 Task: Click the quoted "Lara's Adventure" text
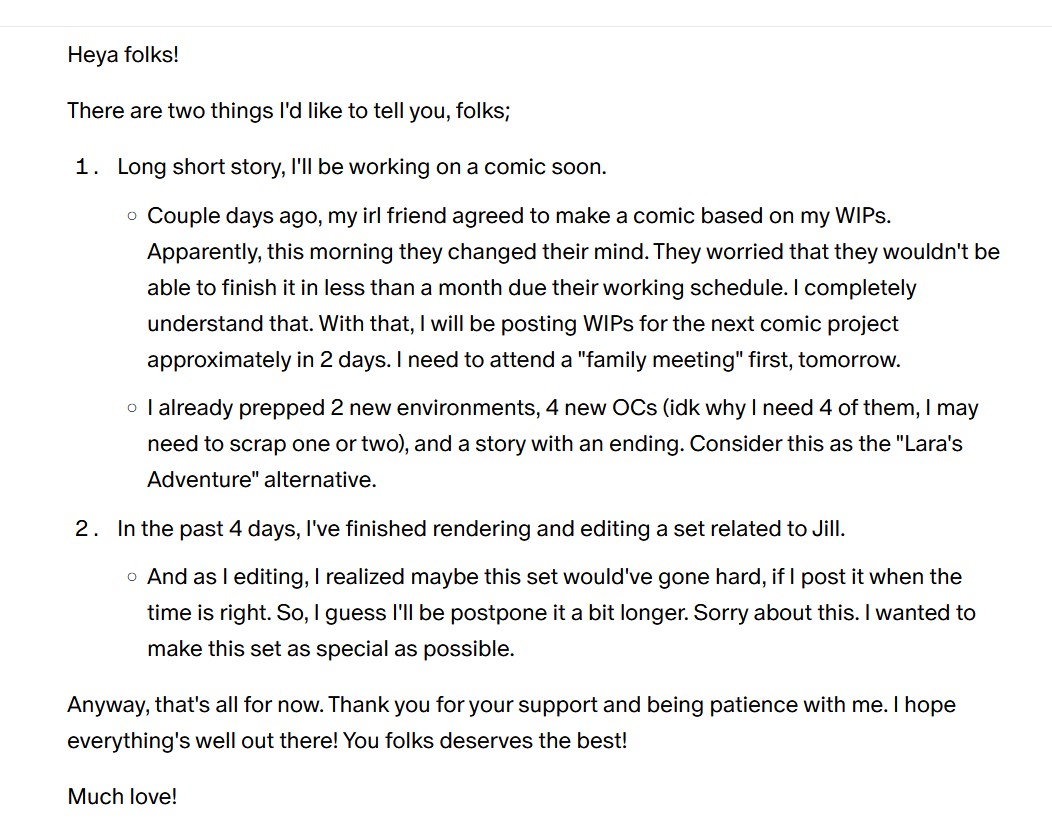tap(555, 462)
